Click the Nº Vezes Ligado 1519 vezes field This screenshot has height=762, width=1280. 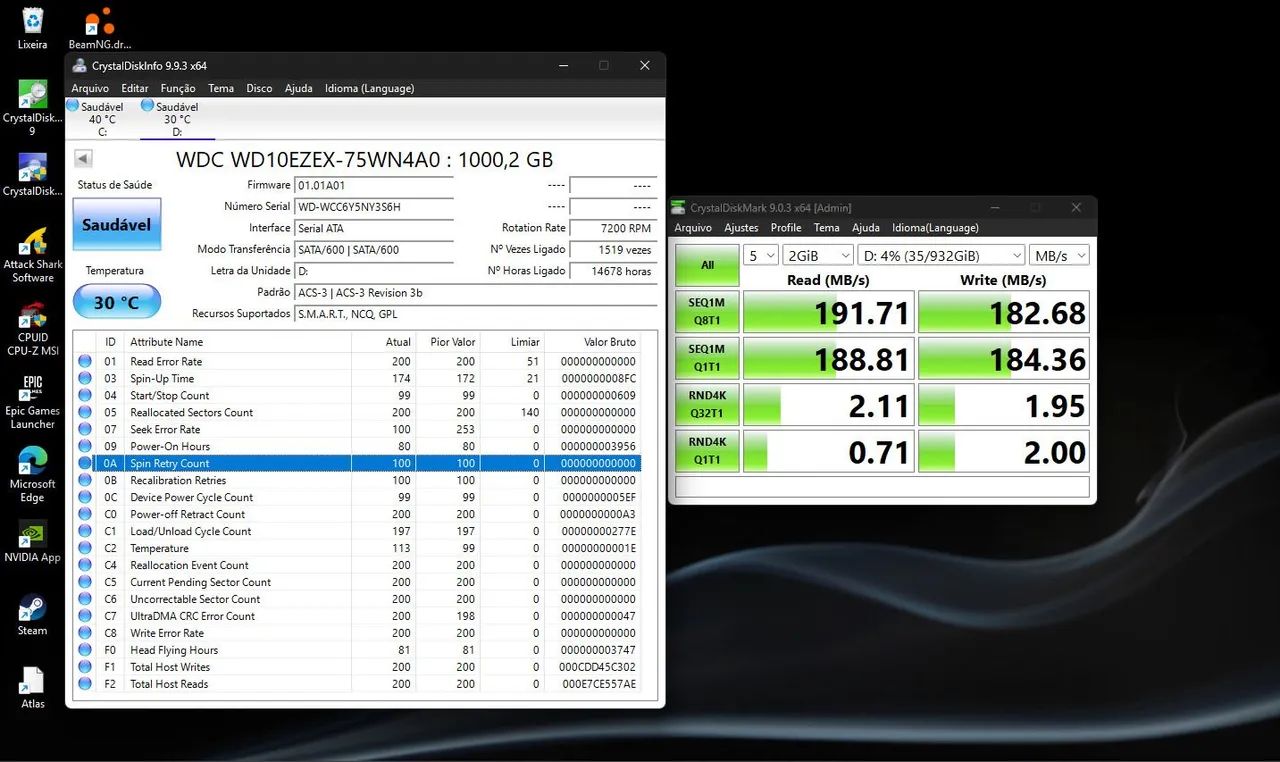click(613, 250)
